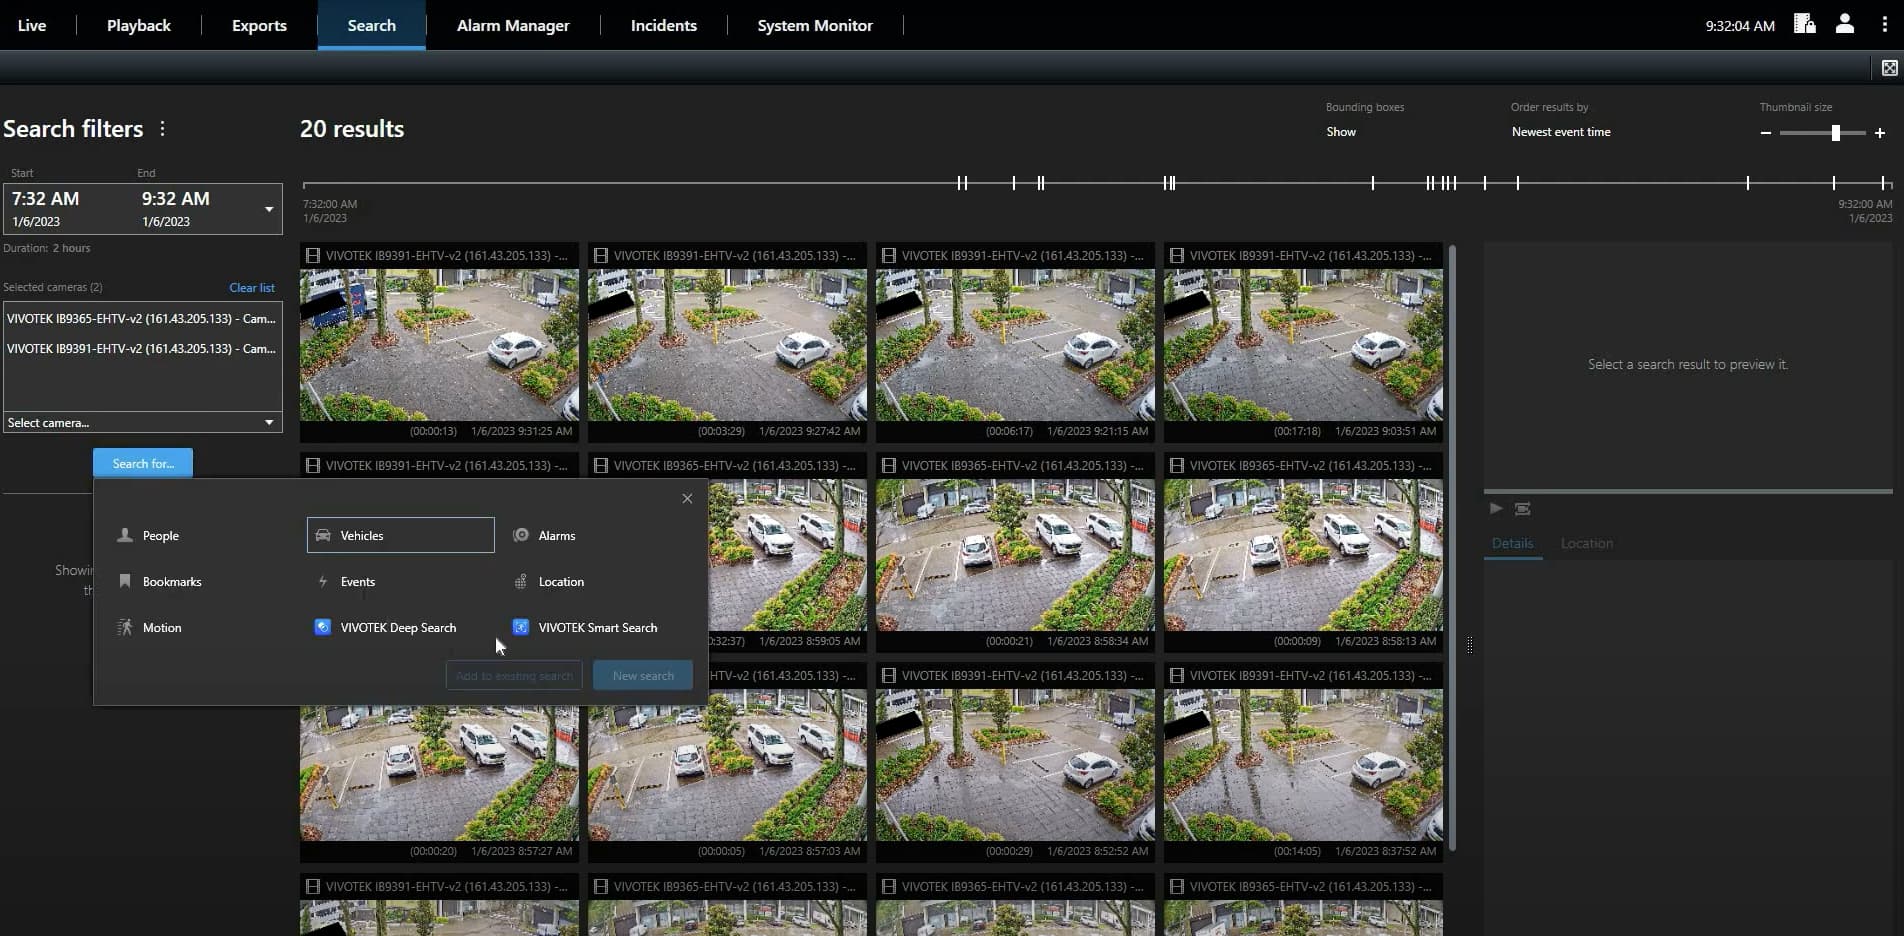The image size is (1904, 936).
Task: Open the Playback tab
Action: [x=138, y=25]
